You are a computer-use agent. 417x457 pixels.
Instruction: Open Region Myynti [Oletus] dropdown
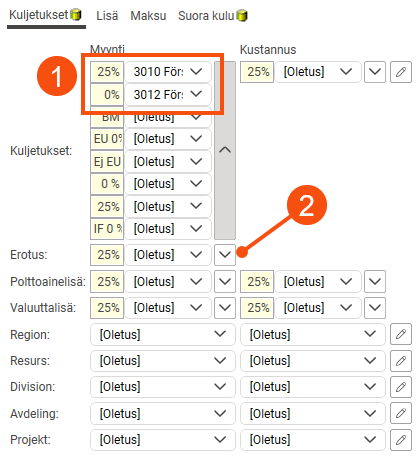[163, 334]
